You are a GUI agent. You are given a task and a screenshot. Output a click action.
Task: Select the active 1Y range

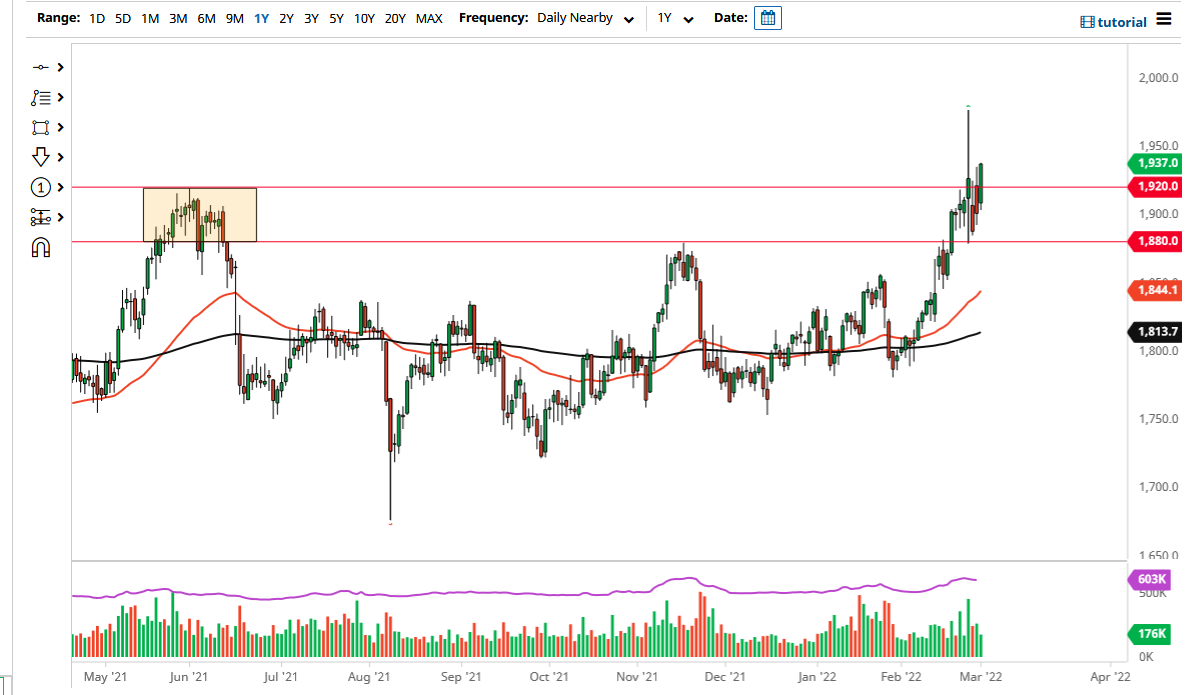(262, 18)
